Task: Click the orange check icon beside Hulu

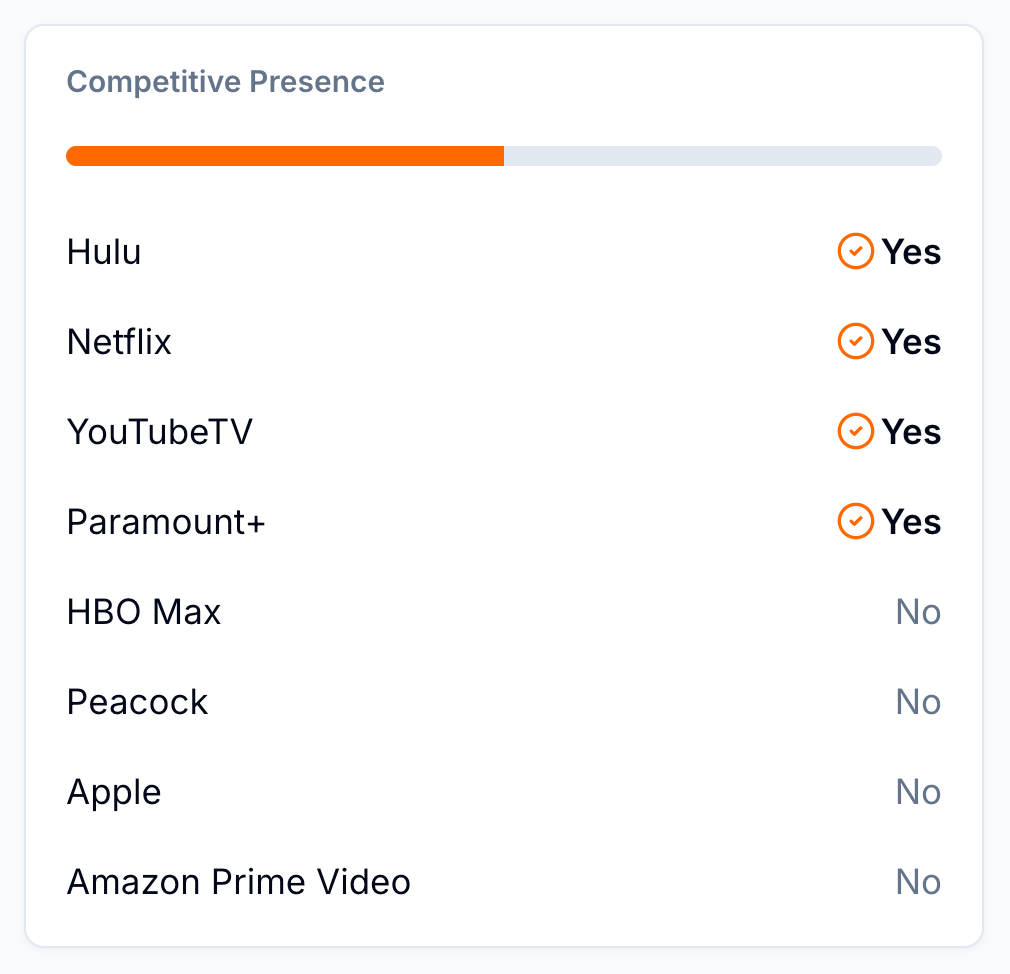Action: point(856,251)
